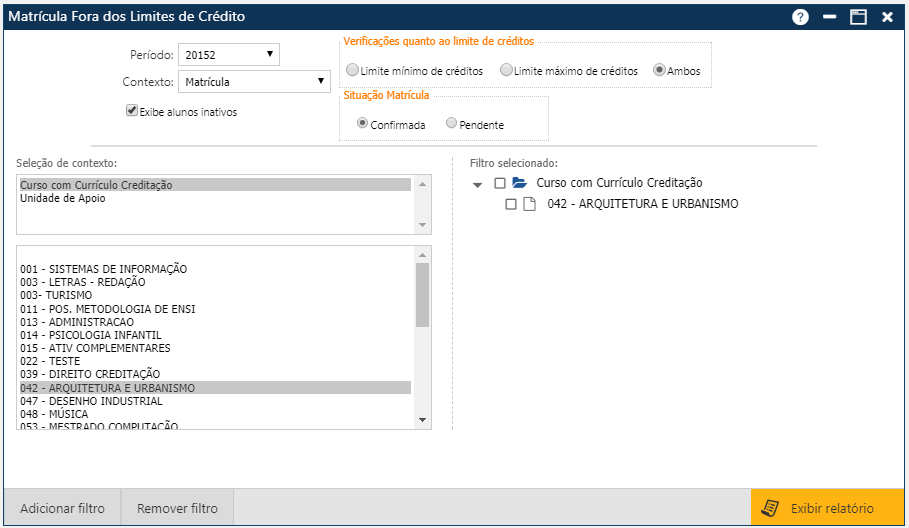Screen dimensions: 909x528
Task: Maximize the window using title bar icon
Action: [x=857, y=17]
